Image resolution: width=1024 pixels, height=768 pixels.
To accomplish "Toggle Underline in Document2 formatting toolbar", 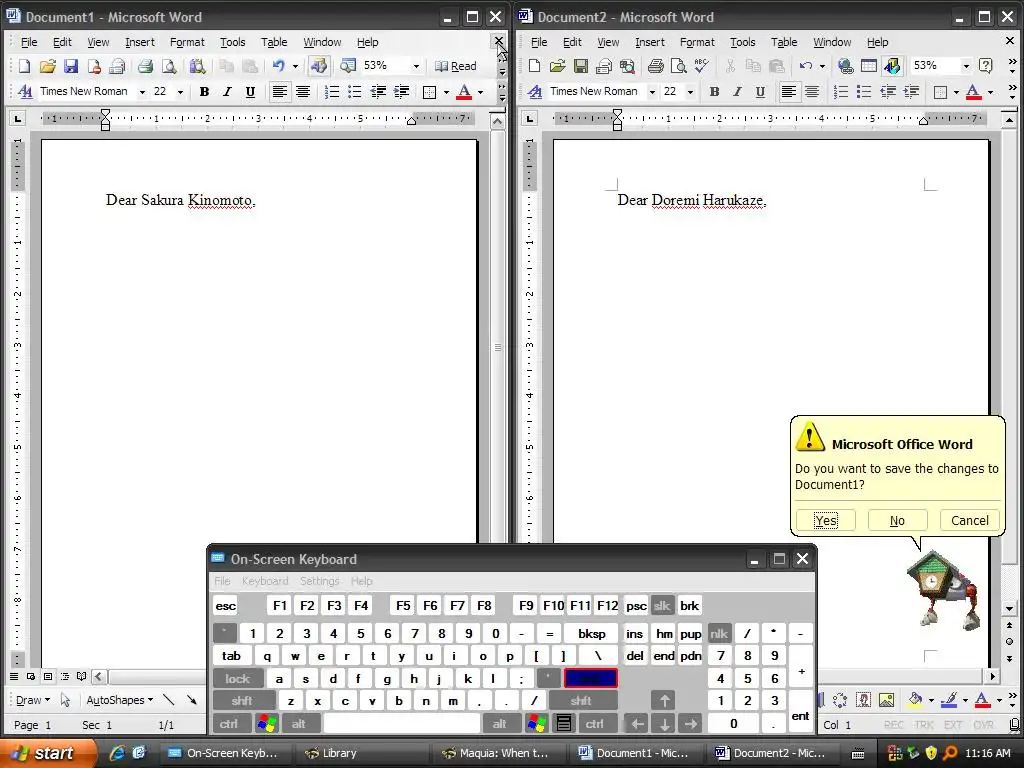I will pyautogui.click(x=760, y=91).
